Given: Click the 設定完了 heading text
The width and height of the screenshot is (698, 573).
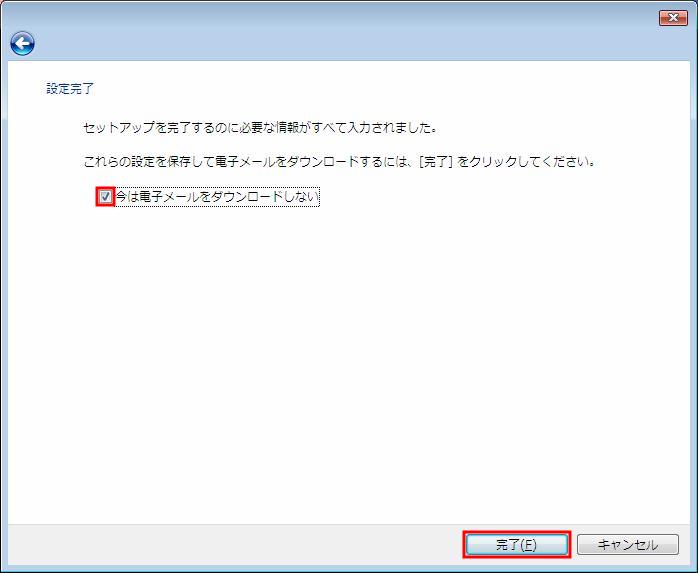Looking at the screenshot, I should click(70, 89).
